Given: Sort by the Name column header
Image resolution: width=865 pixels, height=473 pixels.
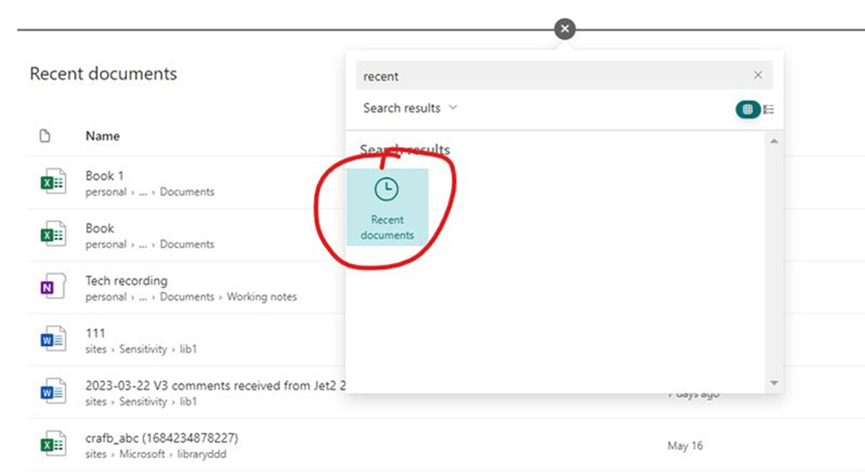Looking at the screenshot, I should point(103,136).
